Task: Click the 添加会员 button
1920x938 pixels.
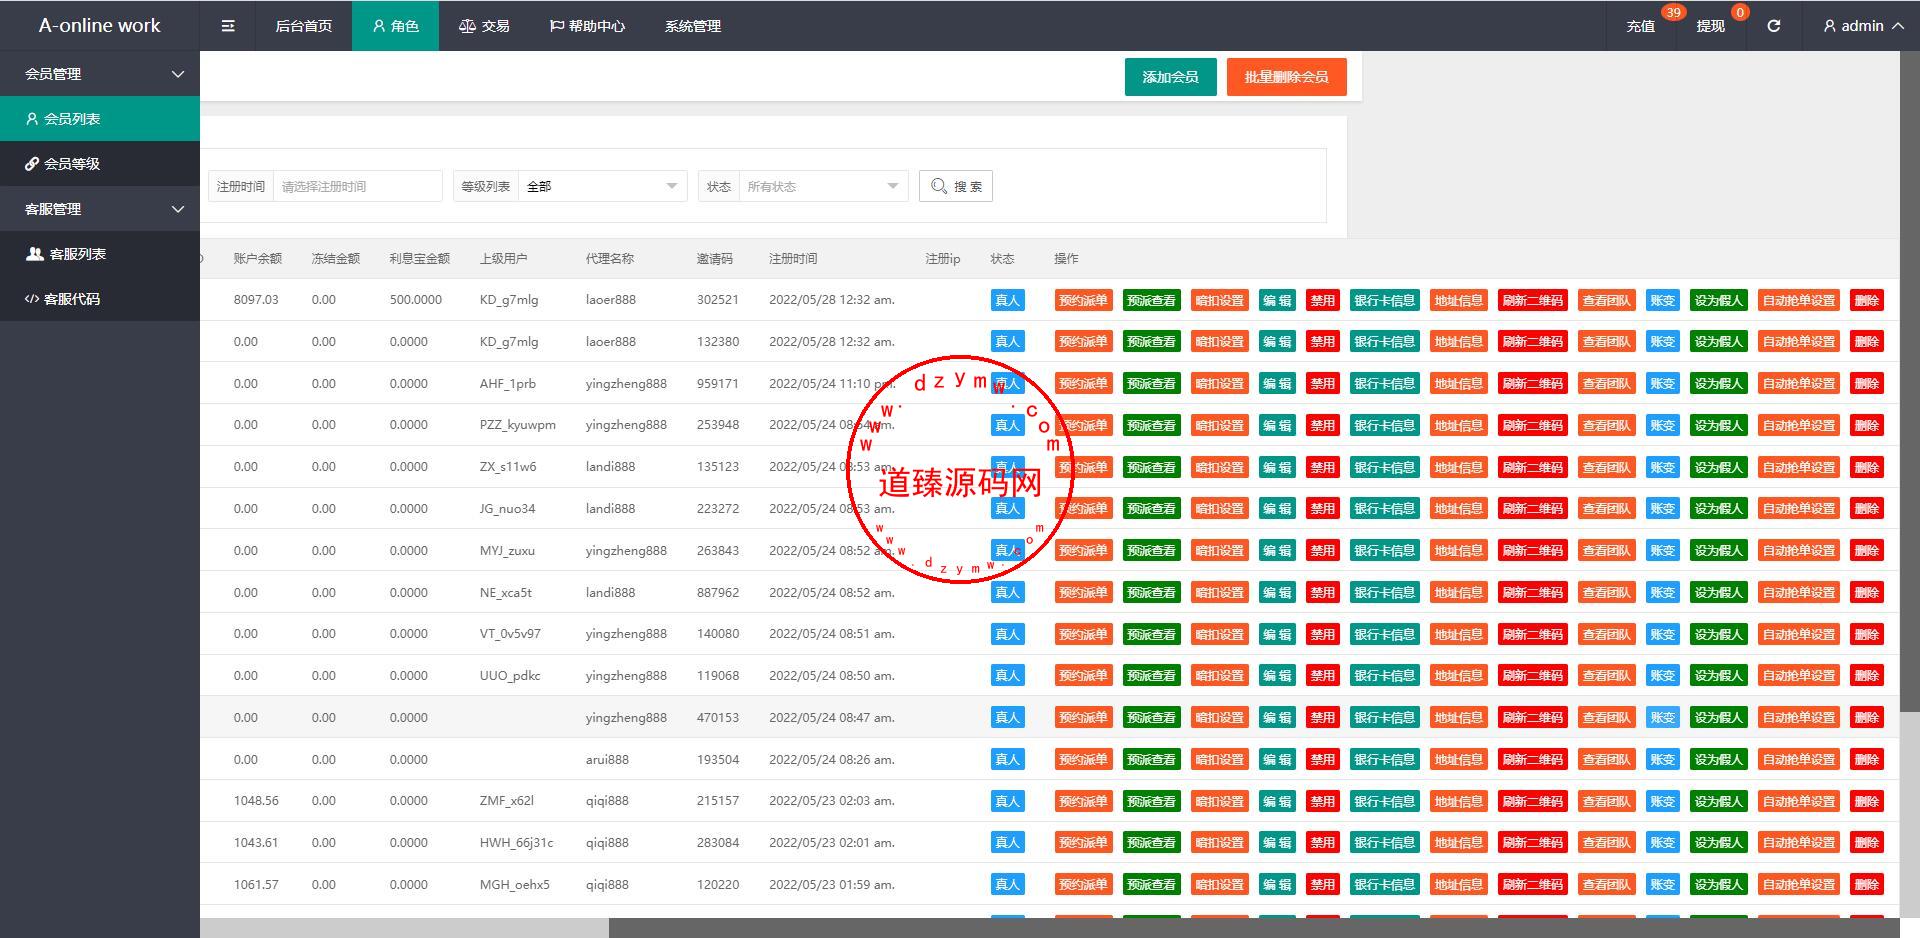Action: pyautogui.click(x=1170, y=77)
